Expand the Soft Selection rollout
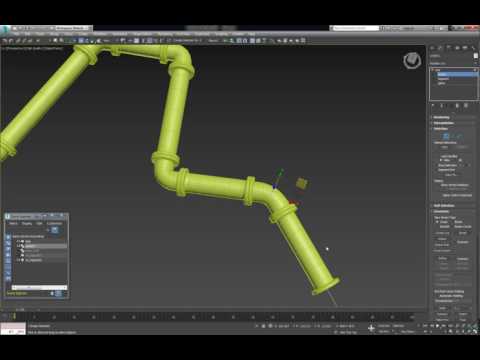The height and width of the screenshot is (360, 480). pyautogui.click(x=453, y=206)
